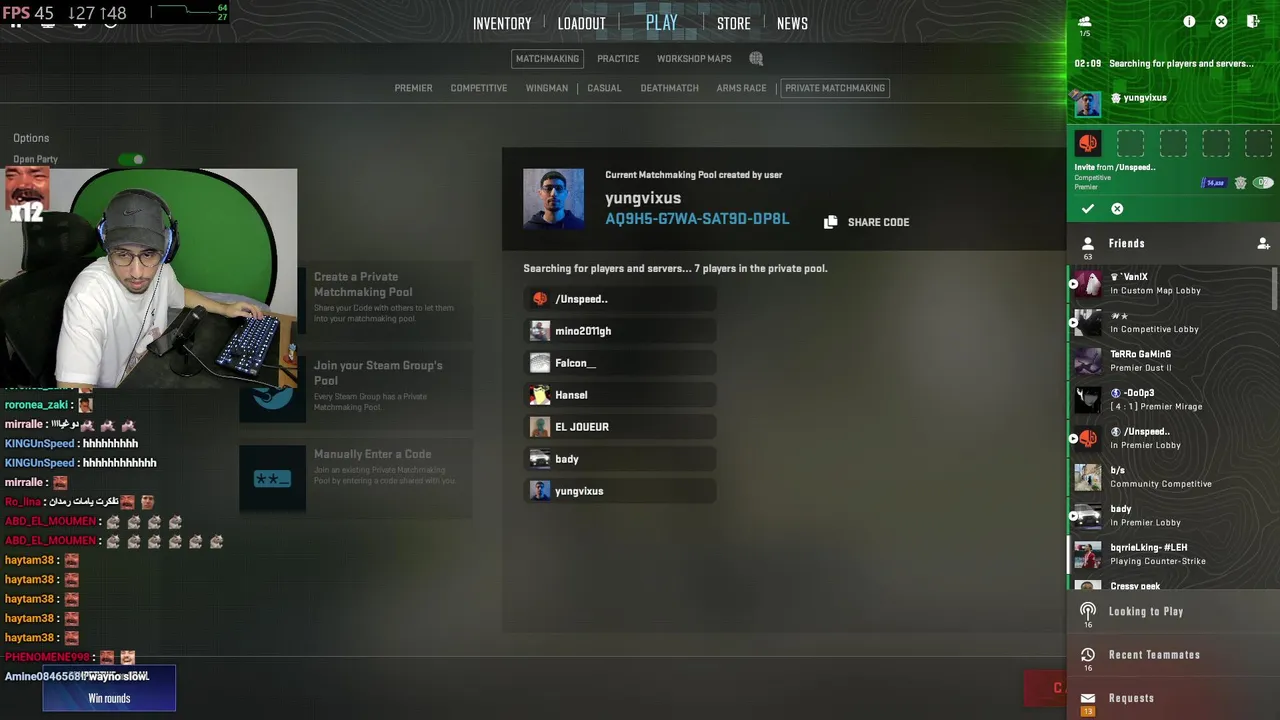Click the rank emblem in the invite box
This screenshot has height=720, width=1280.
[x=1240, y=183]
